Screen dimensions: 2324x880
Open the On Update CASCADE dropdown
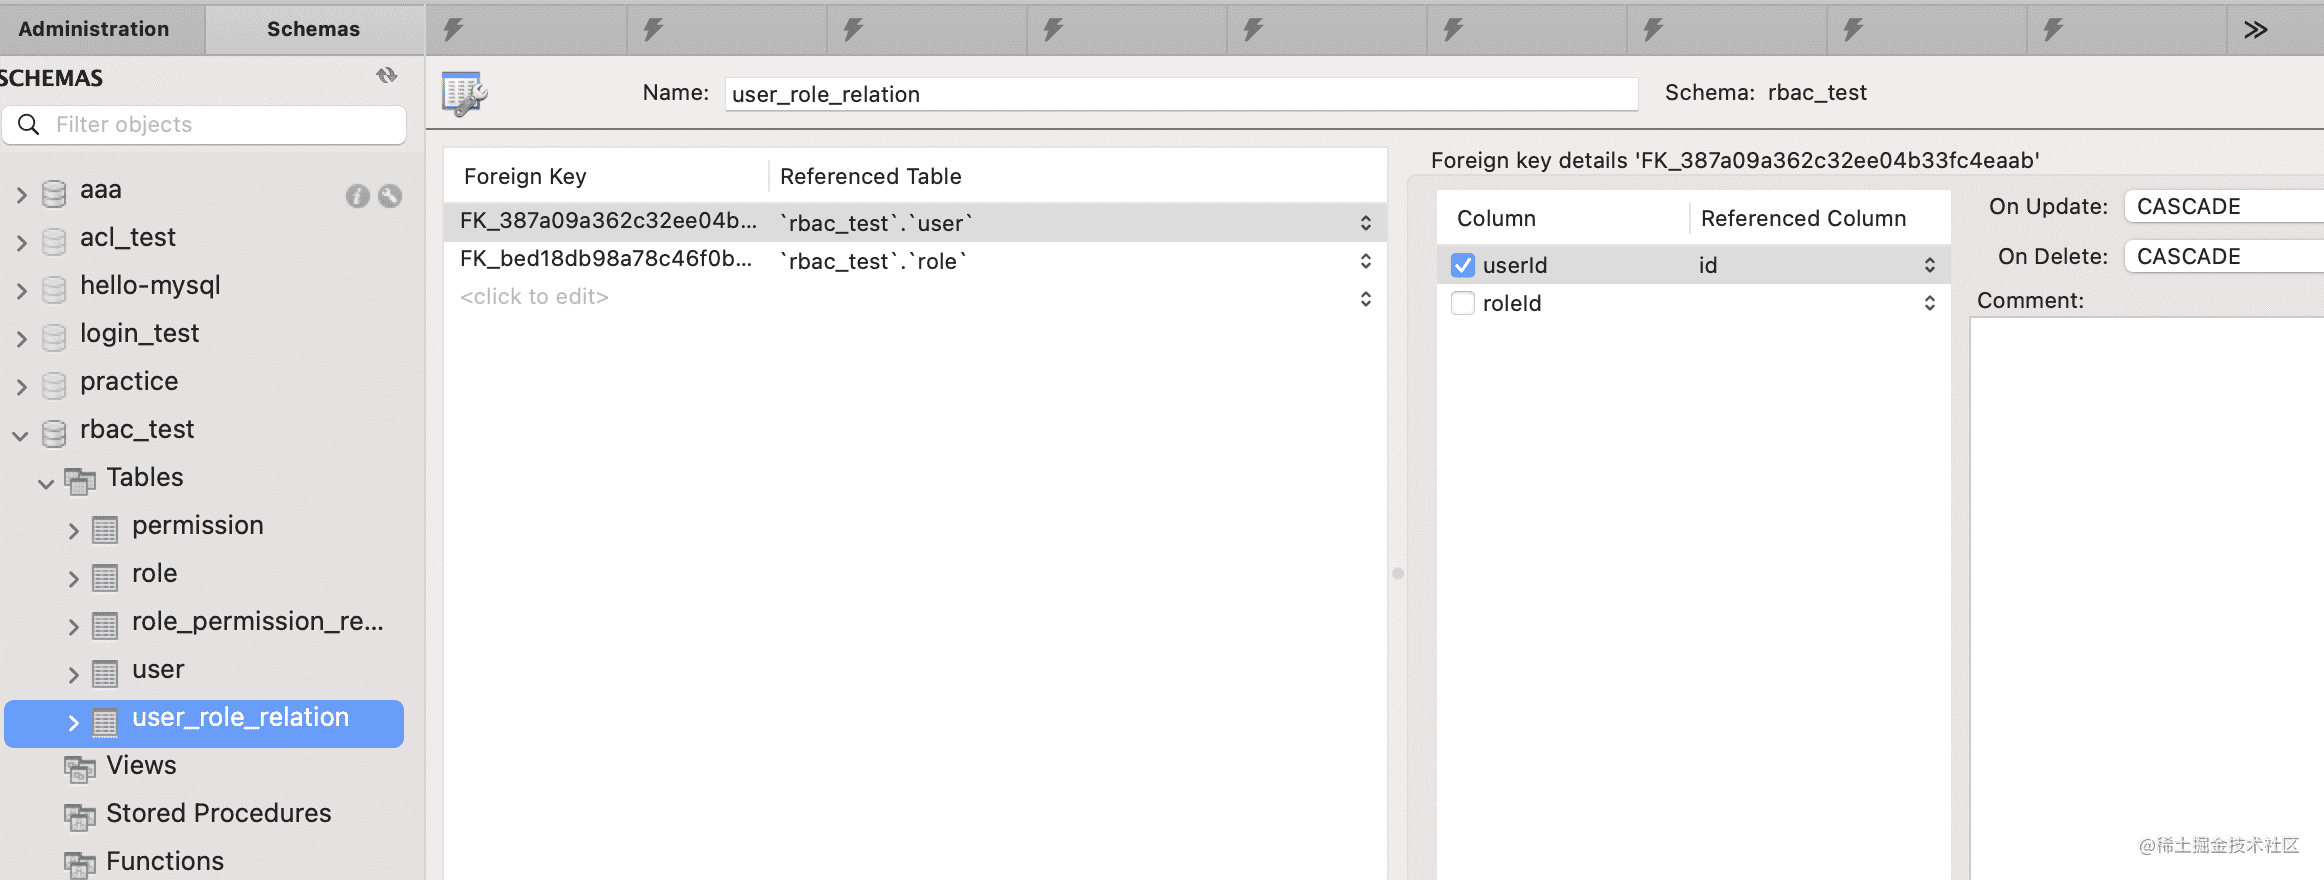click(x=2222, y=206)
